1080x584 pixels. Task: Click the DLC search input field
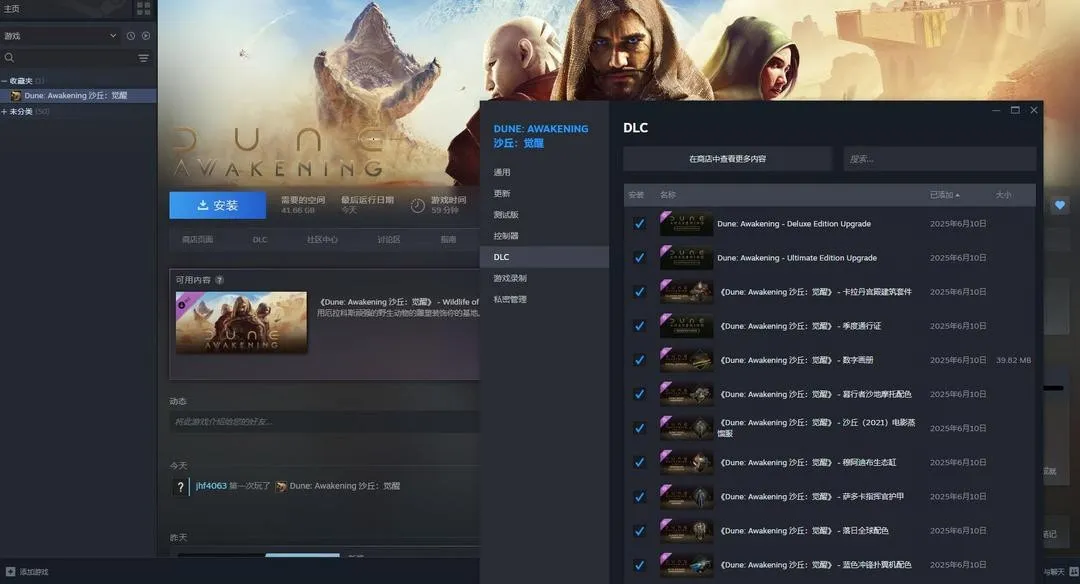coord(939,159)
